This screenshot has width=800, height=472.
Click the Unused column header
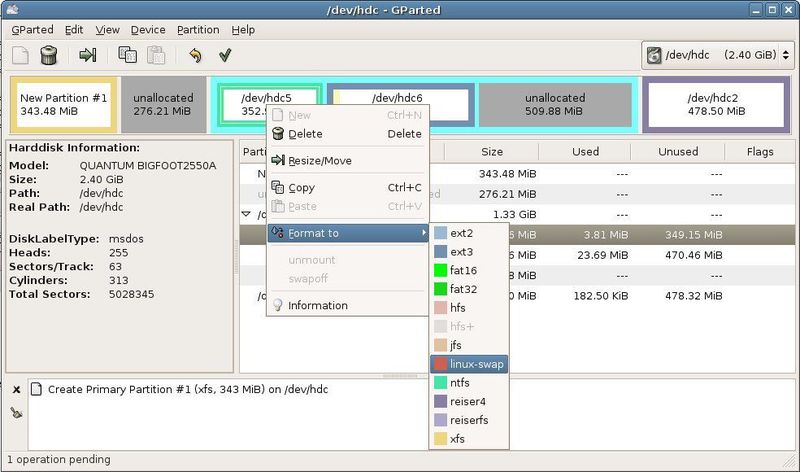click(x=677, y=152)
